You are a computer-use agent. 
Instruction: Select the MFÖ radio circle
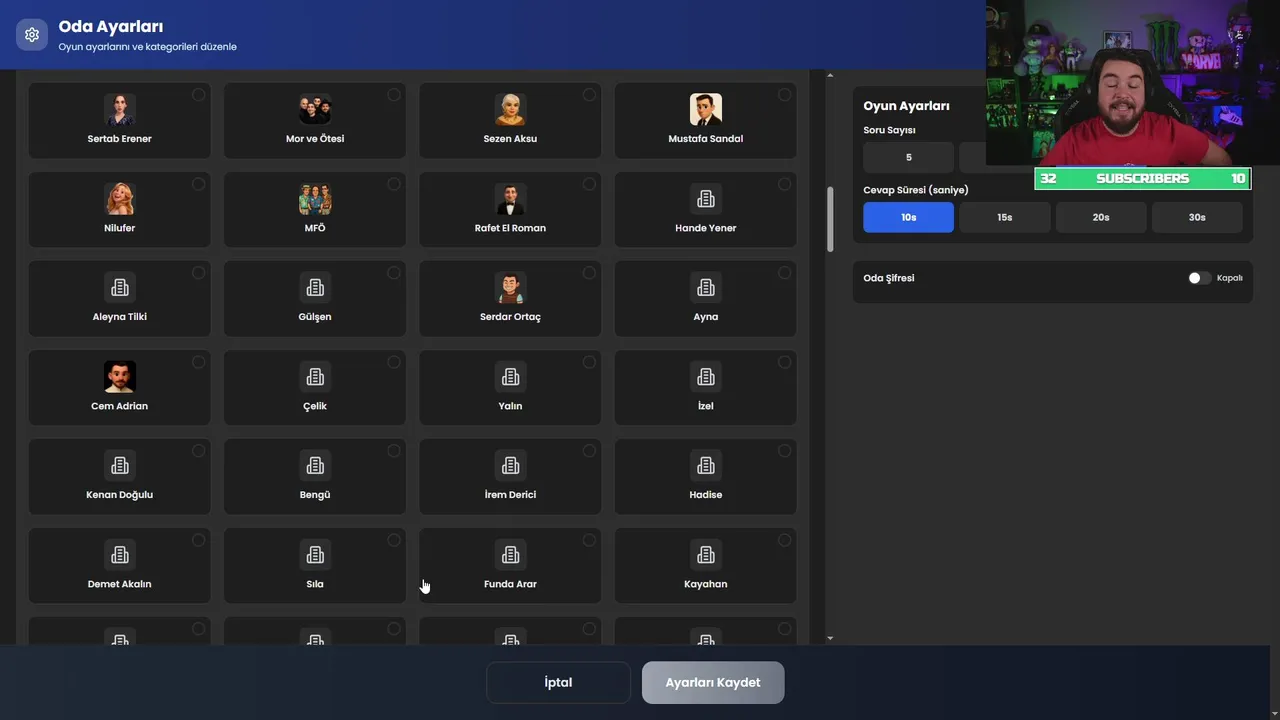[x=394, y=184]
